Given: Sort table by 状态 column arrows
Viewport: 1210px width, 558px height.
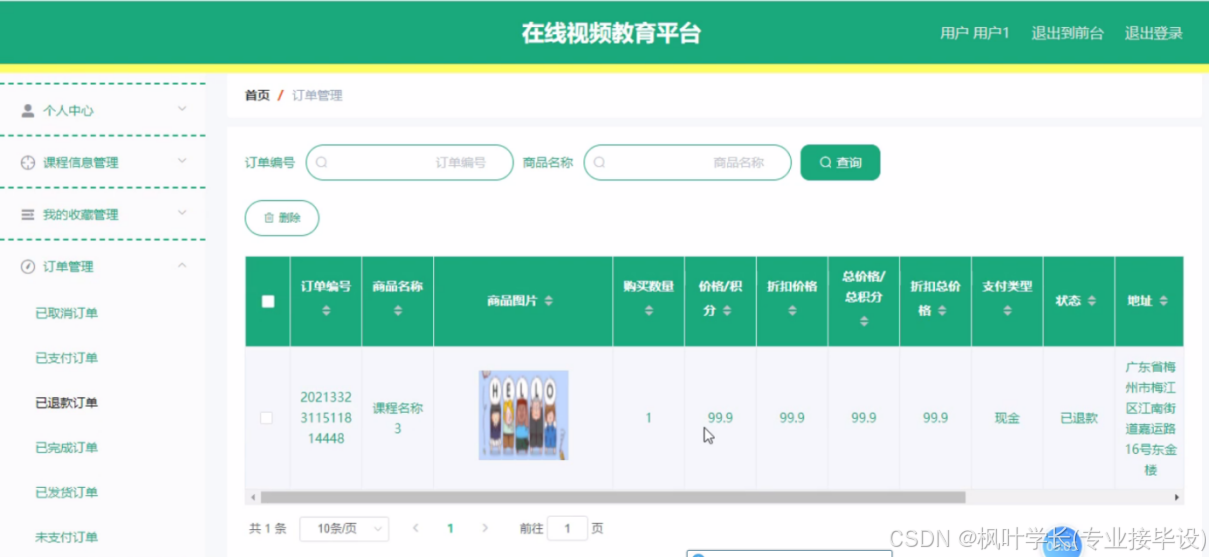Looking at the screenshot, I should 1091,301.
